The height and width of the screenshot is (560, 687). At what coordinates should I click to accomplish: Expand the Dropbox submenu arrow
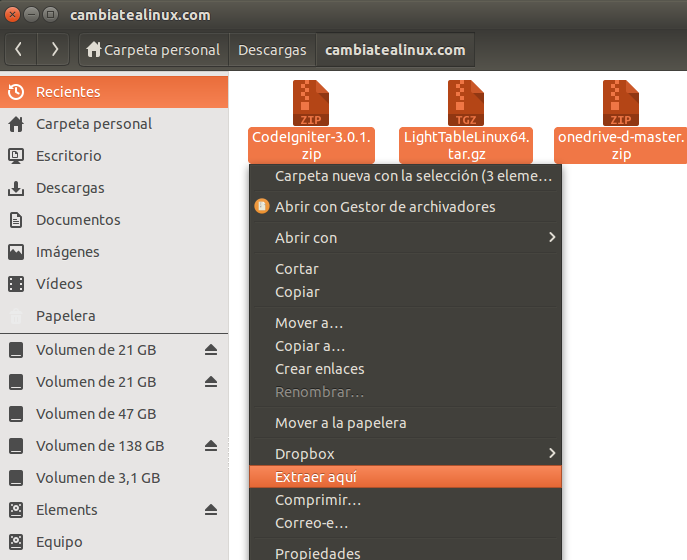552,453
